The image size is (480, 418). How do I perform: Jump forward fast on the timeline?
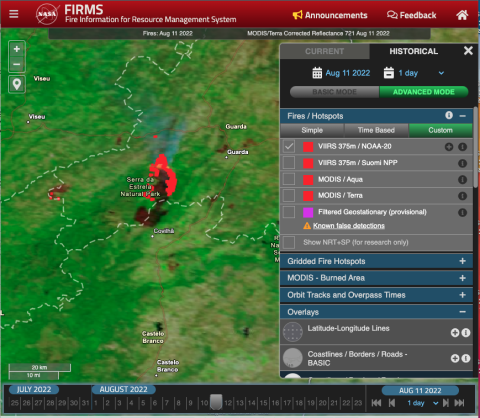[x=459, y=403]
